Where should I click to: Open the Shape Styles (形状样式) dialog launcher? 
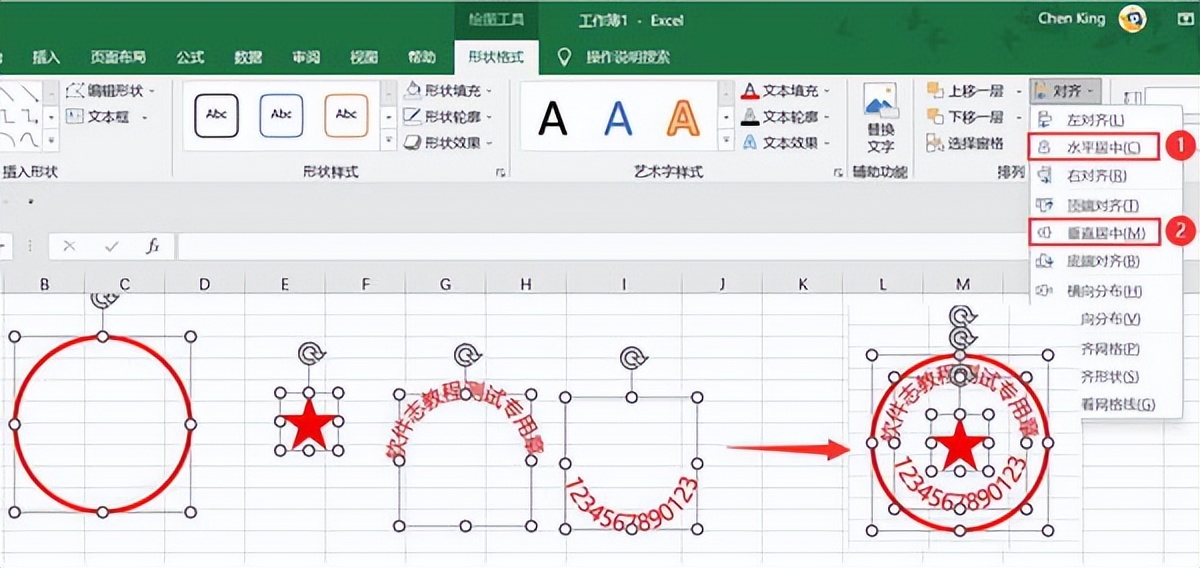tap(499, 173)
